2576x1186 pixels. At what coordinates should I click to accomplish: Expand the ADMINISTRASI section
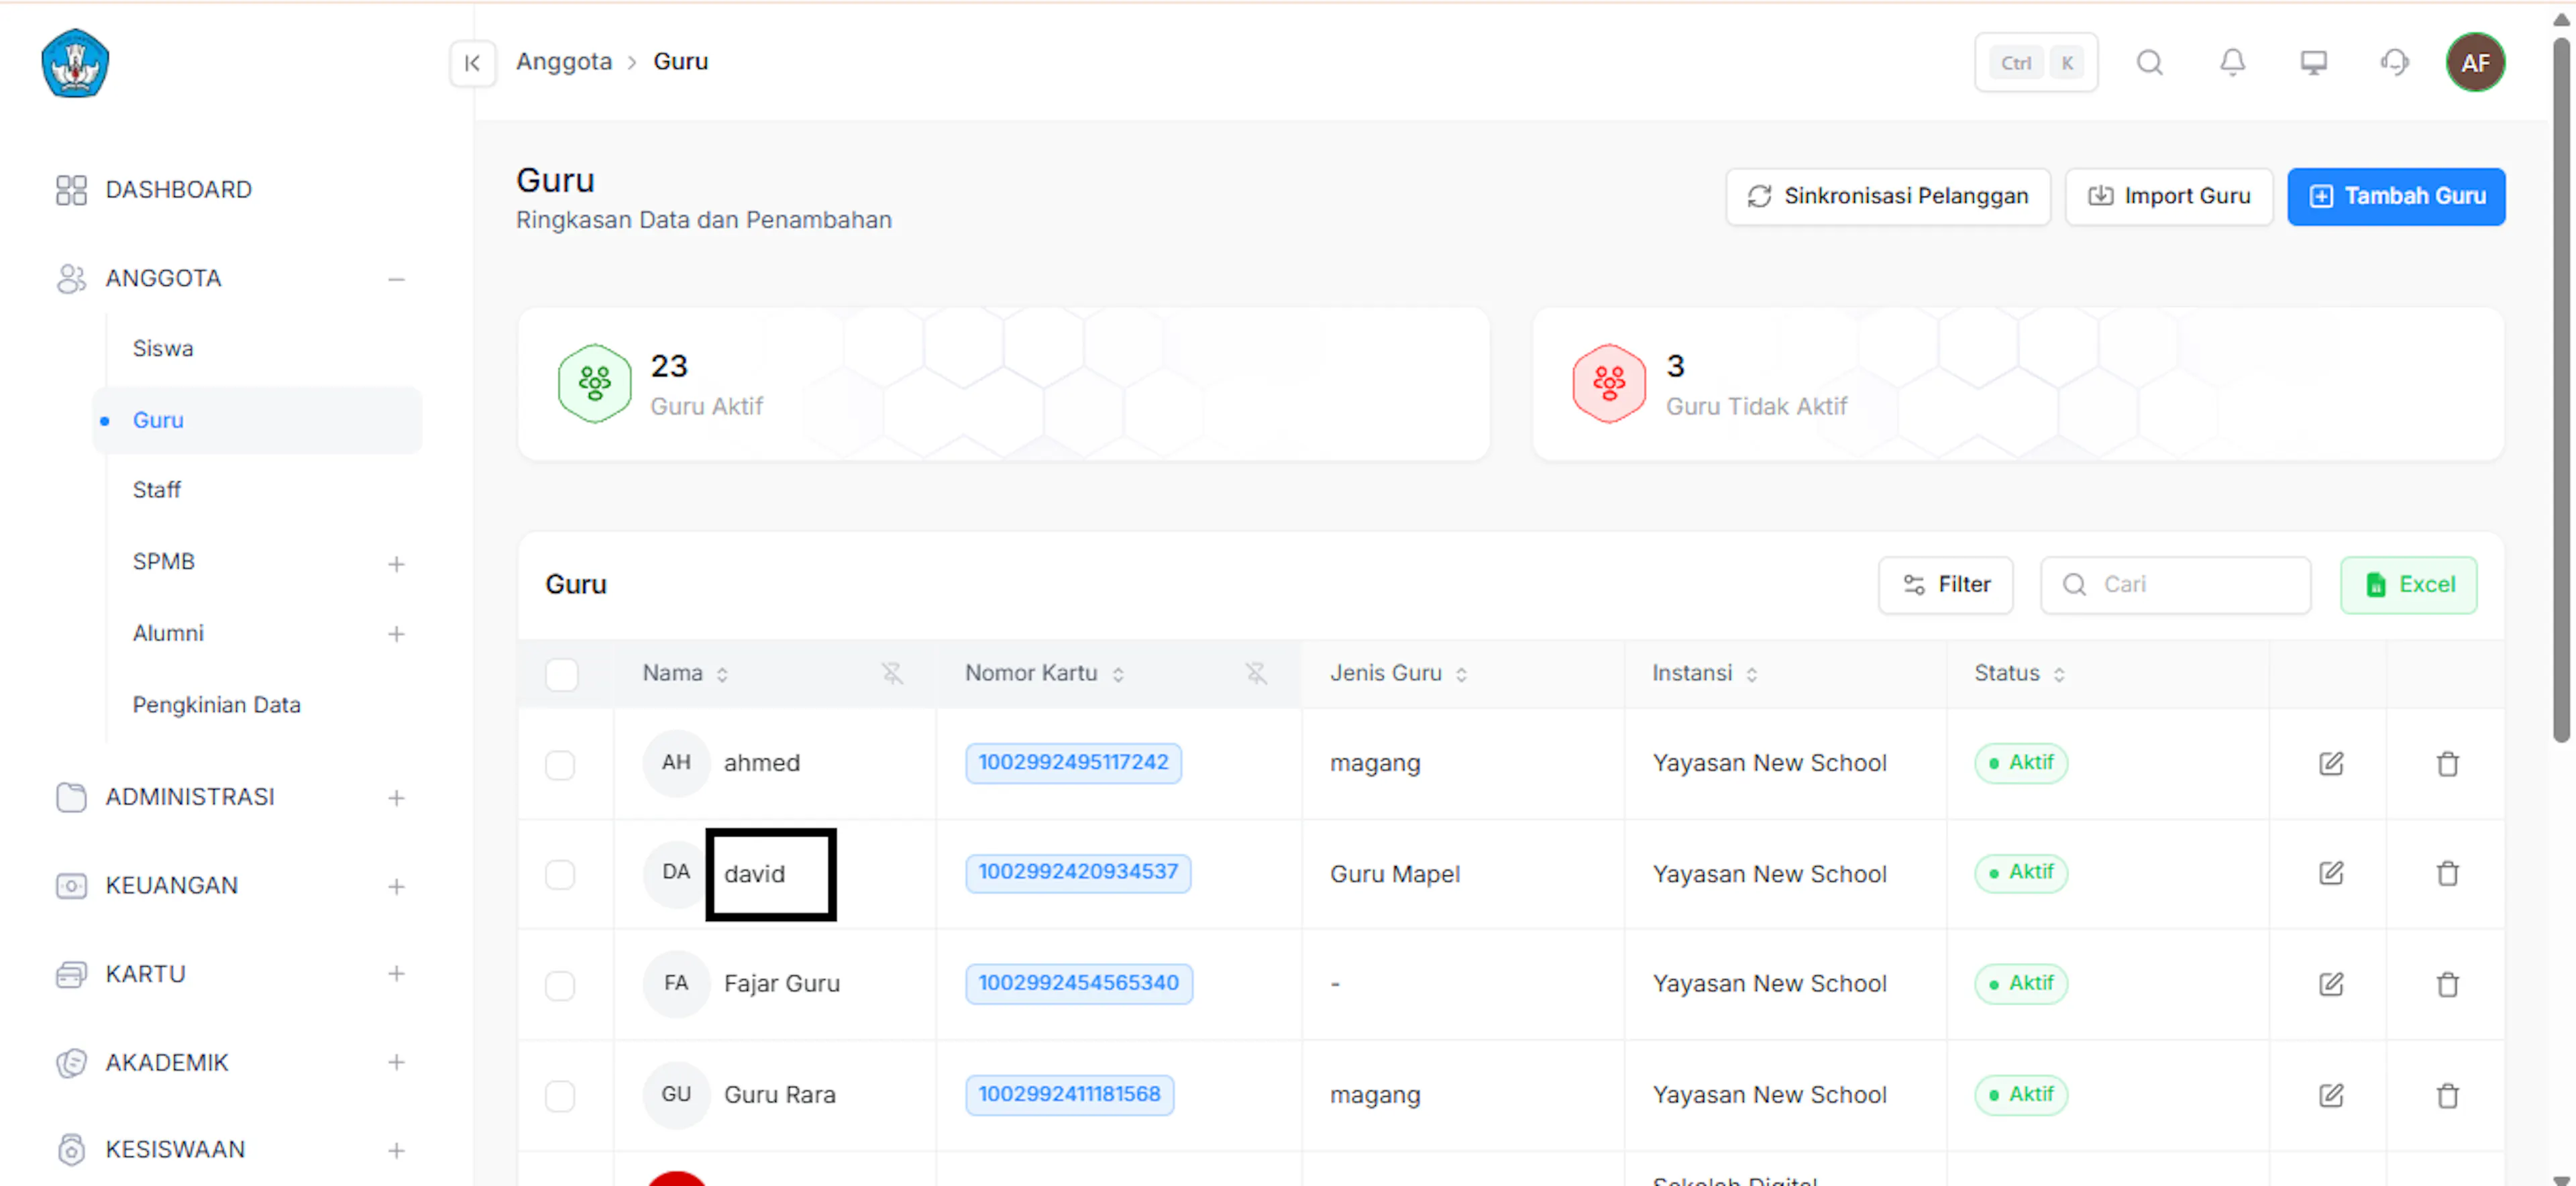coord(396,798)
